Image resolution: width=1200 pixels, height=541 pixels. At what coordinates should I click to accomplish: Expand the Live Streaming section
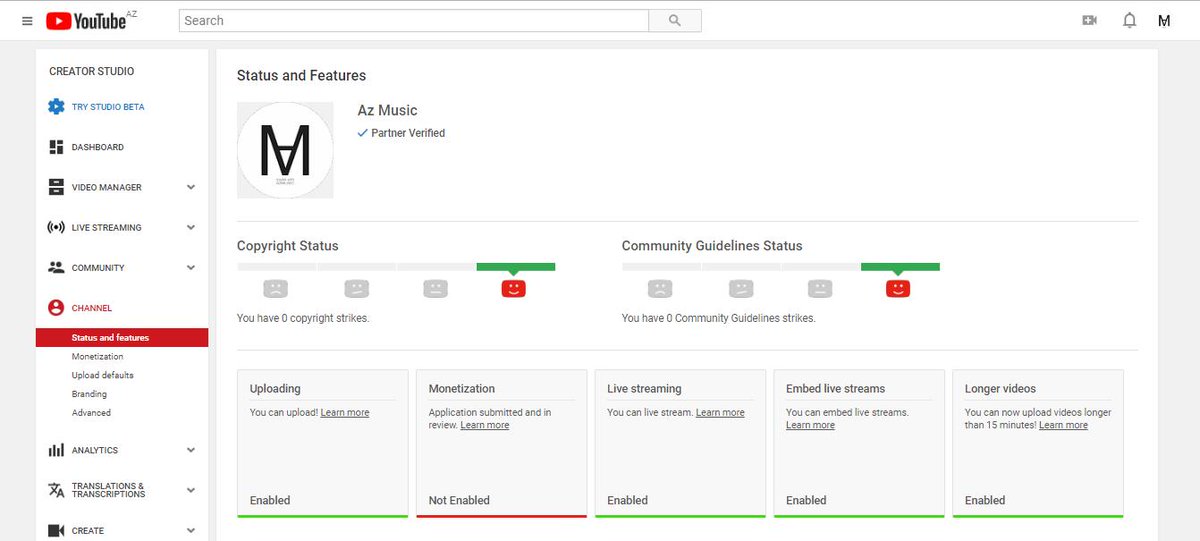click(191, 227)
